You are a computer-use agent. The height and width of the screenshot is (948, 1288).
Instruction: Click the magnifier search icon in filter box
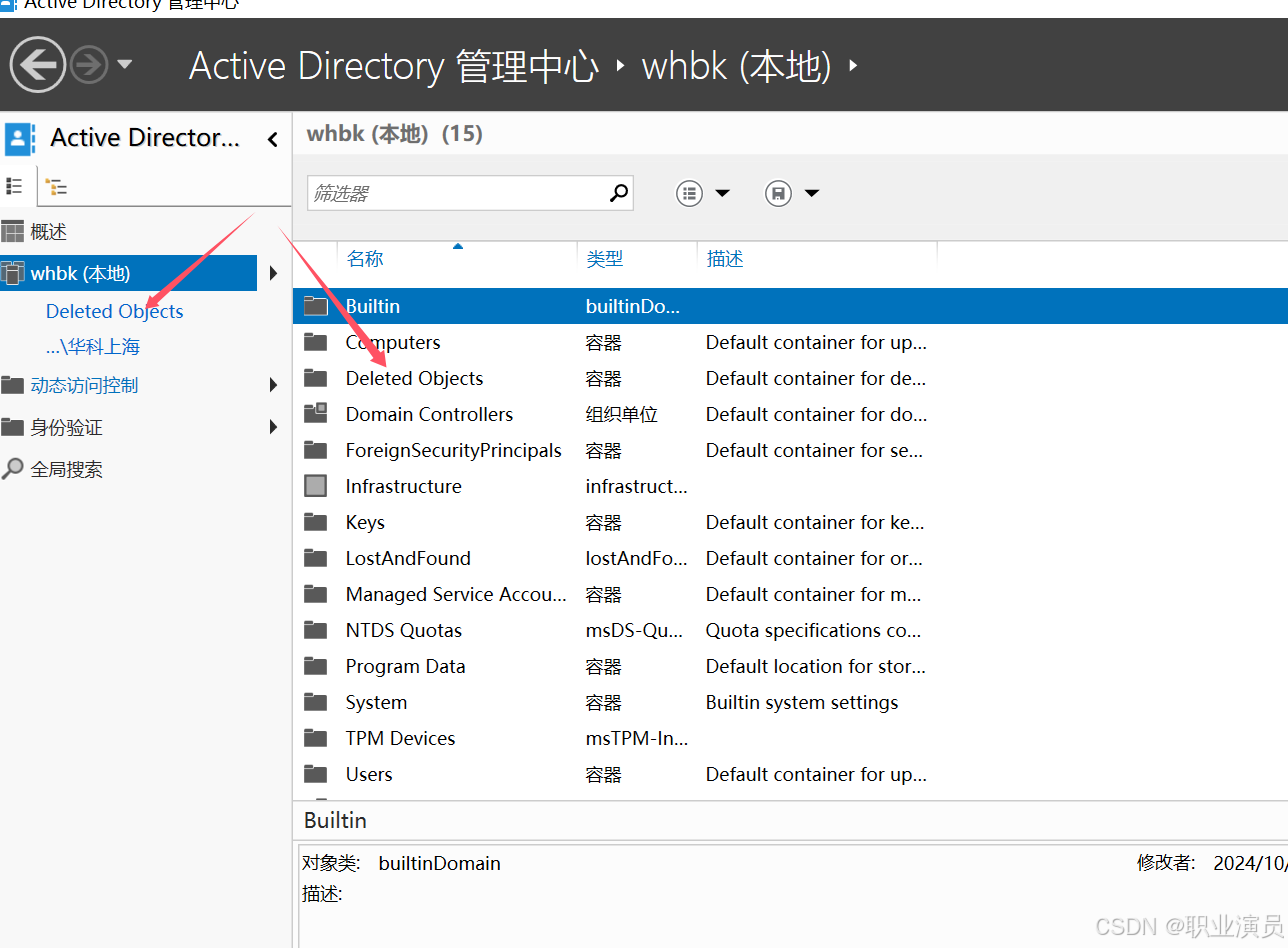[x=619, y=192]
